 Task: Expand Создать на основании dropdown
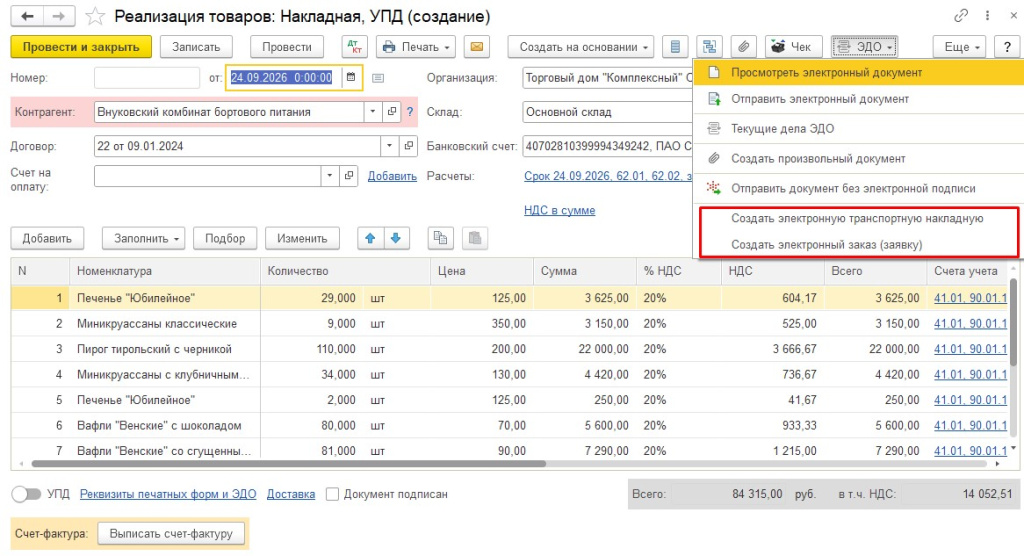pos(581,47)
